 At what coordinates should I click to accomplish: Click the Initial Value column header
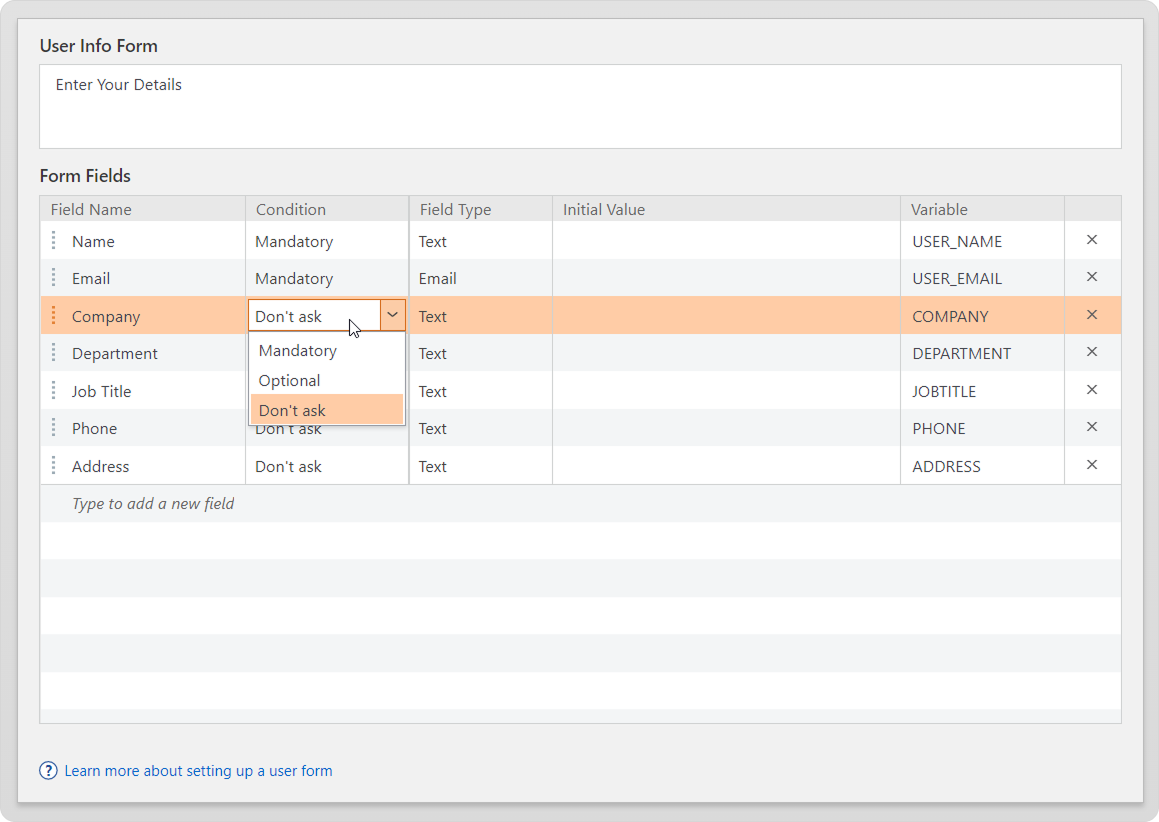[727, 209]
